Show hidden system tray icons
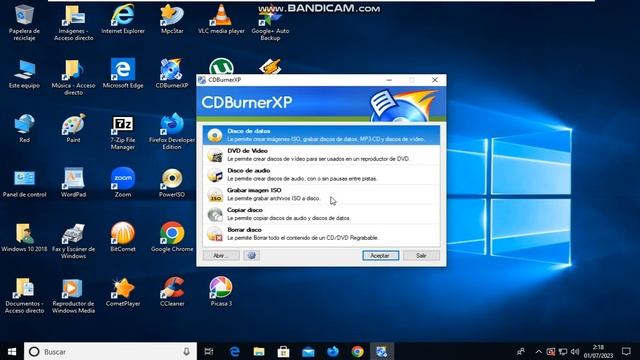The width and height of the screenshot is (640, 360). point(538,351)
